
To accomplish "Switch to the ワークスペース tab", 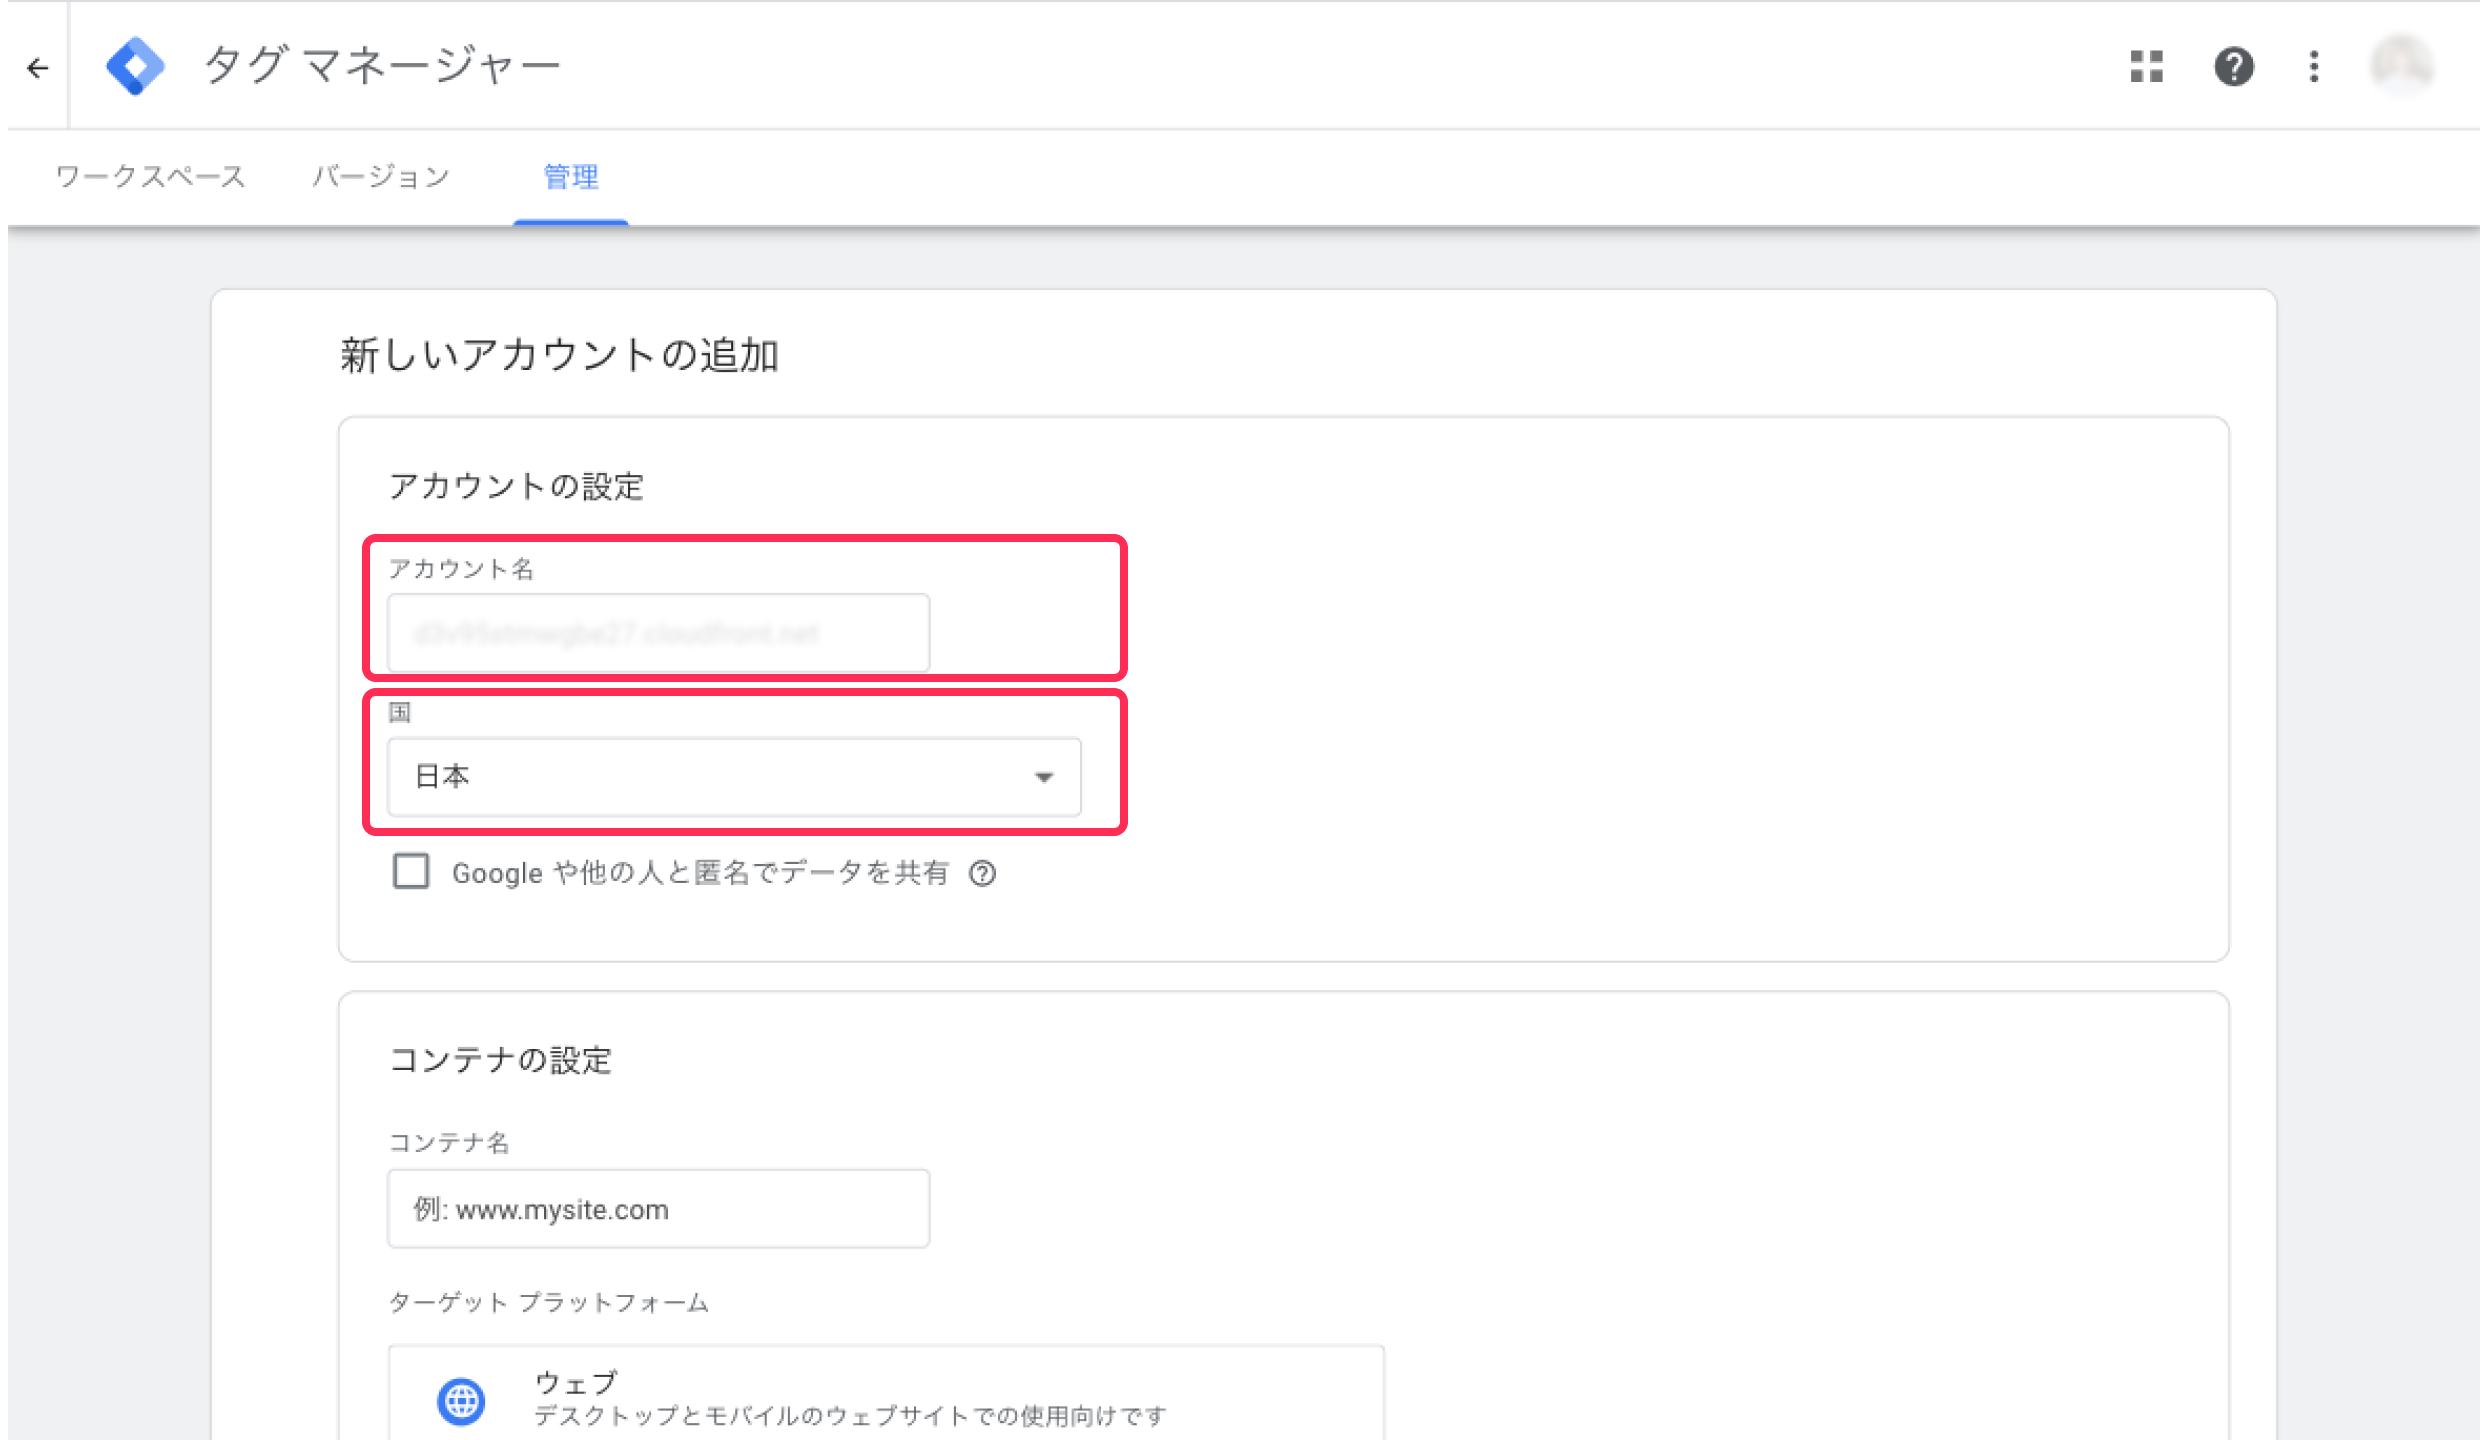I will [x=150, y=177].
